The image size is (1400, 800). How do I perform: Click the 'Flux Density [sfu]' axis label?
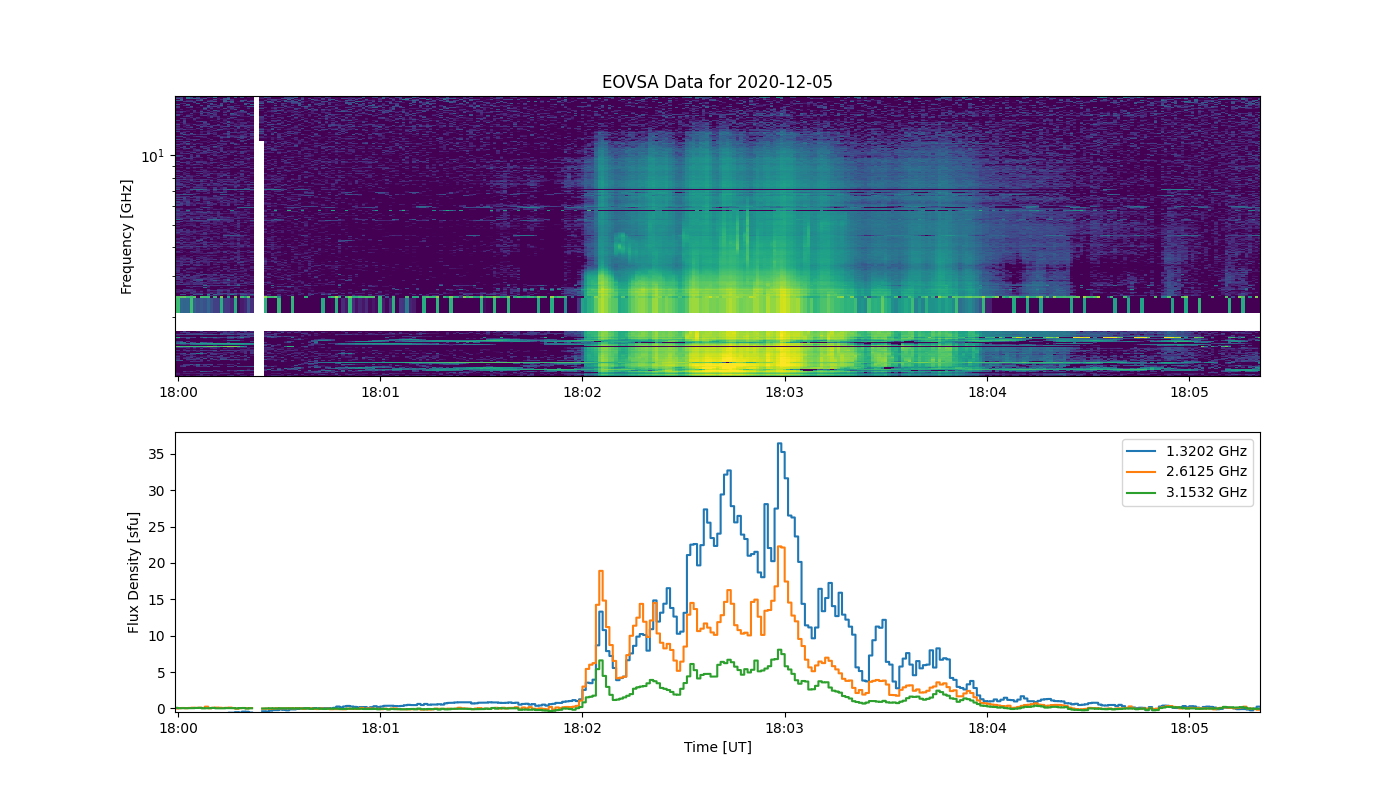(133, 572)
